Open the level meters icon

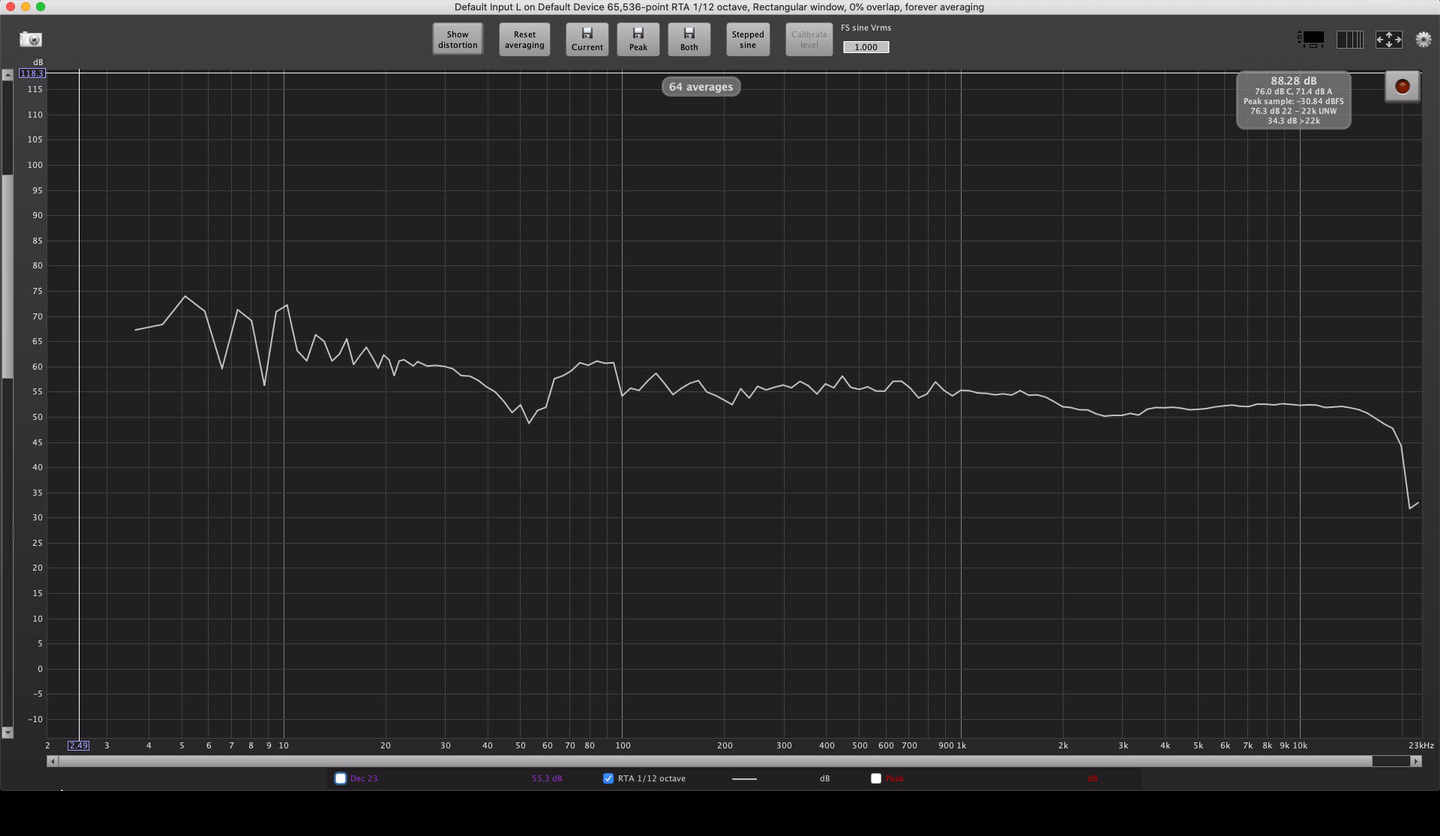(1350, 39)
